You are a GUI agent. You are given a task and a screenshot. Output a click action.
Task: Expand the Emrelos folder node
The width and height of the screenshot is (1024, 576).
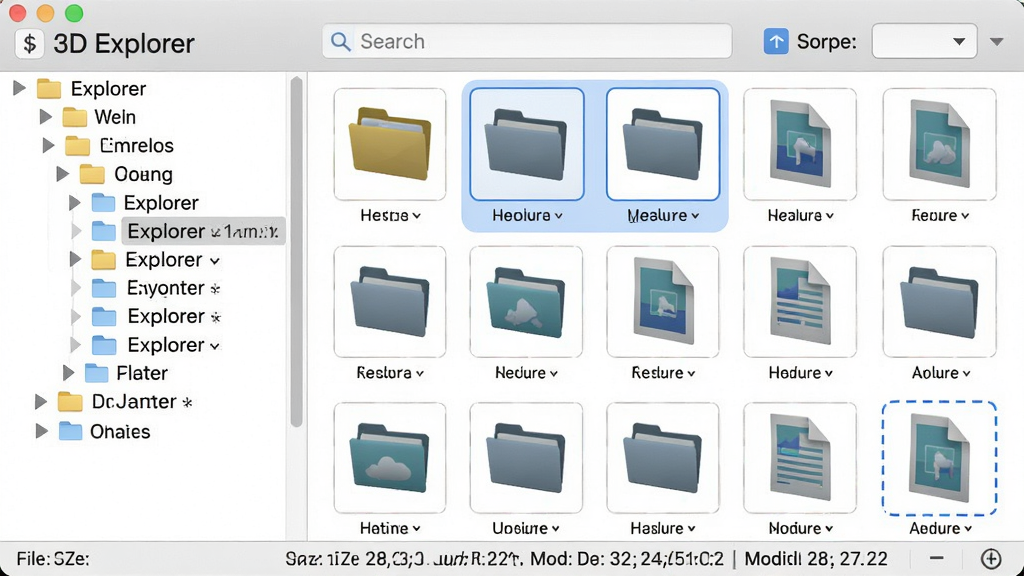(x=48, y=145)
